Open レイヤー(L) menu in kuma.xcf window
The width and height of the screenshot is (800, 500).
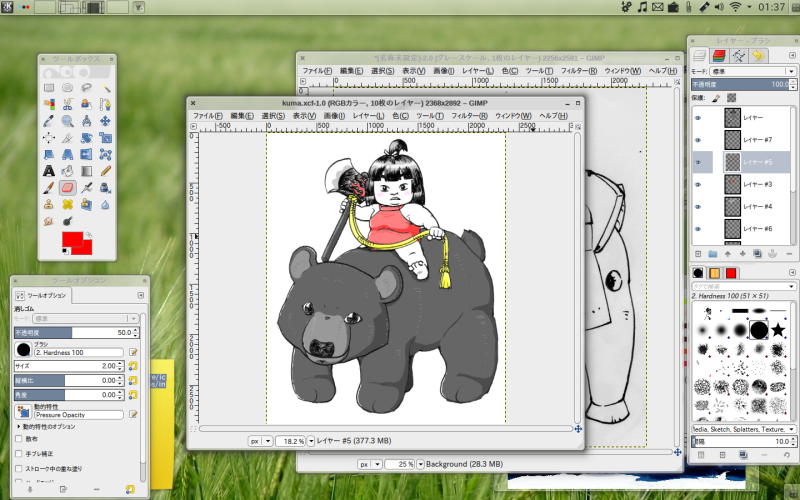(x=368, y=116)
